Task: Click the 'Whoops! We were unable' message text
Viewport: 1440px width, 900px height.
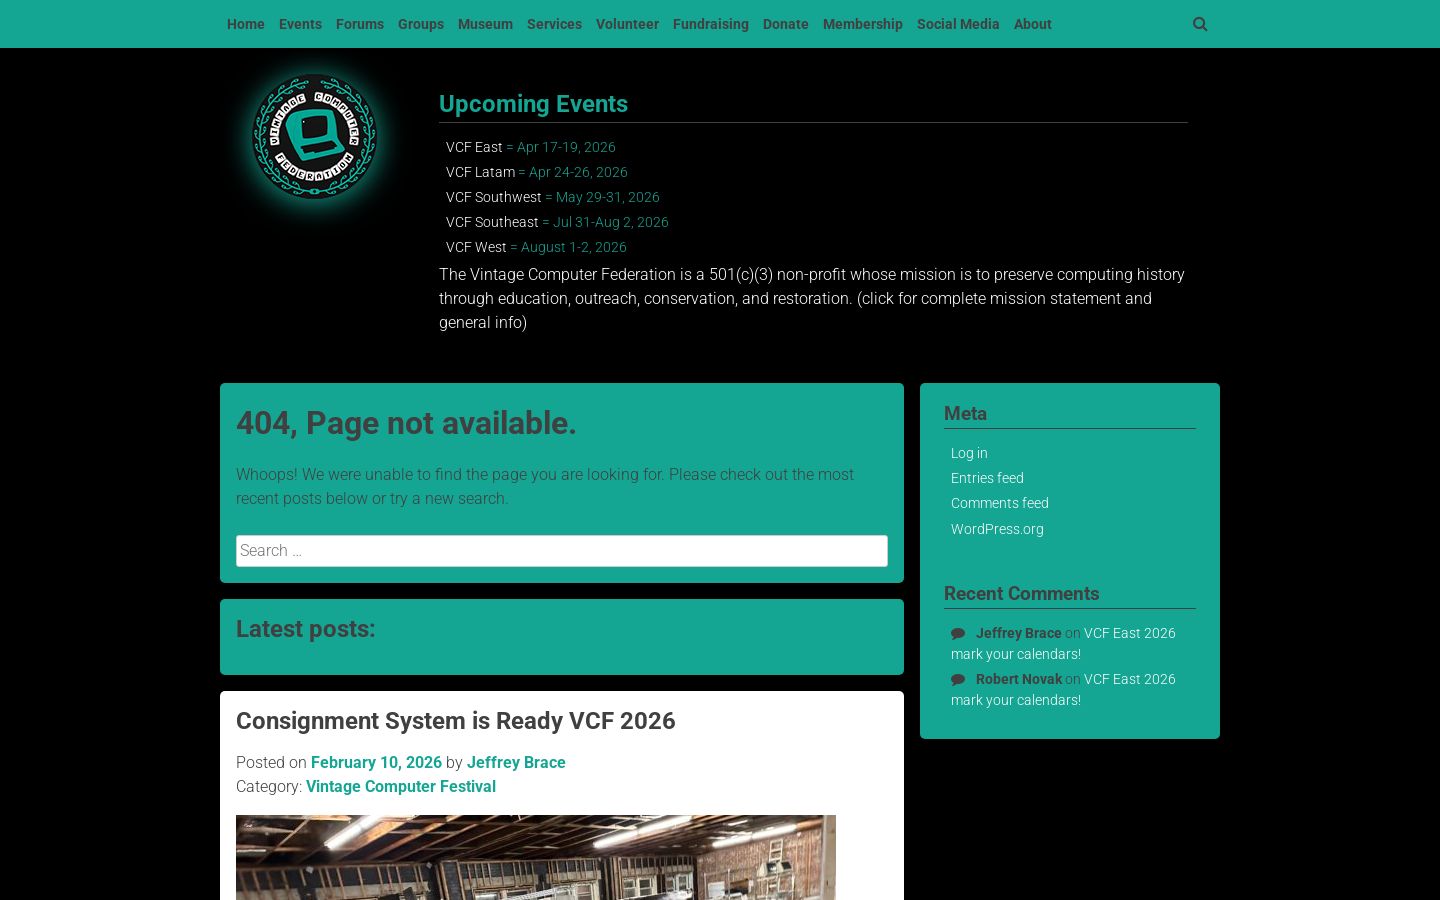Action: coord(545,486)
